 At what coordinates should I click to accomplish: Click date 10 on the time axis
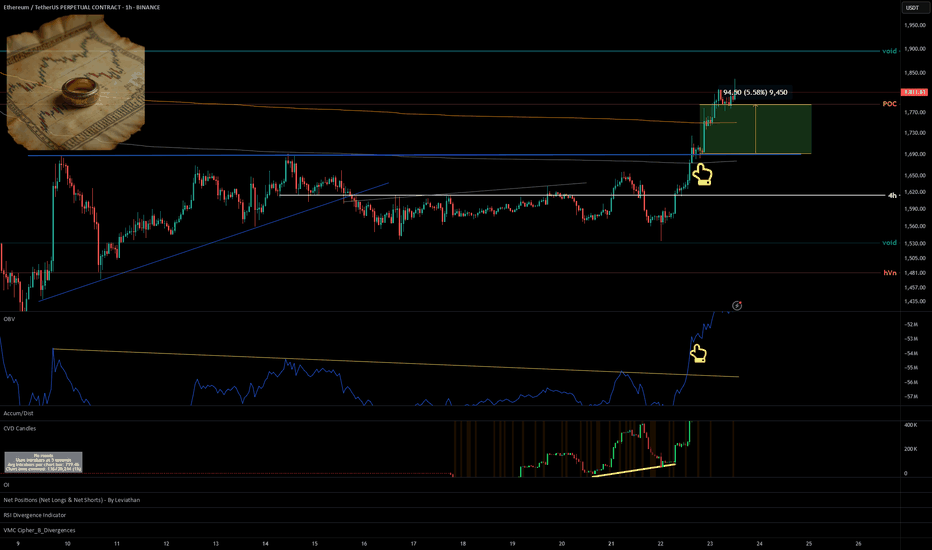coord(67,543)
